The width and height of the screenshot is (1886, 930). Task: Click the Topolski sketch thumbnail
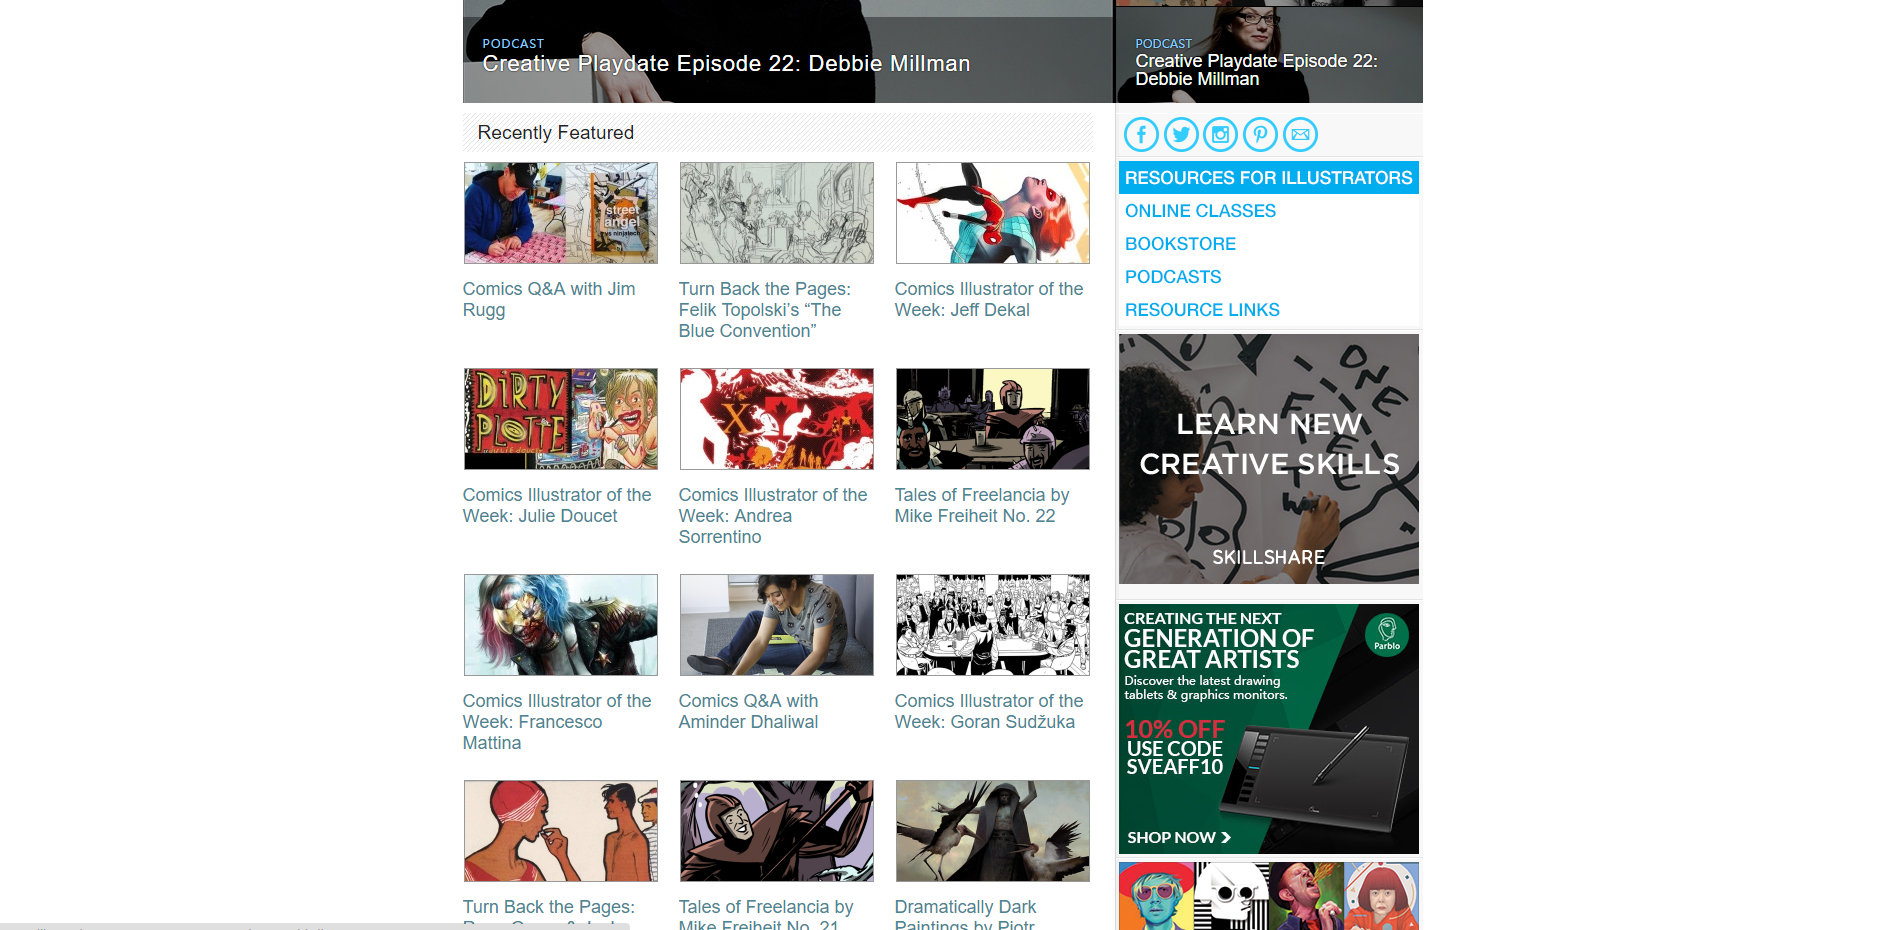click(x=777, y=213)
